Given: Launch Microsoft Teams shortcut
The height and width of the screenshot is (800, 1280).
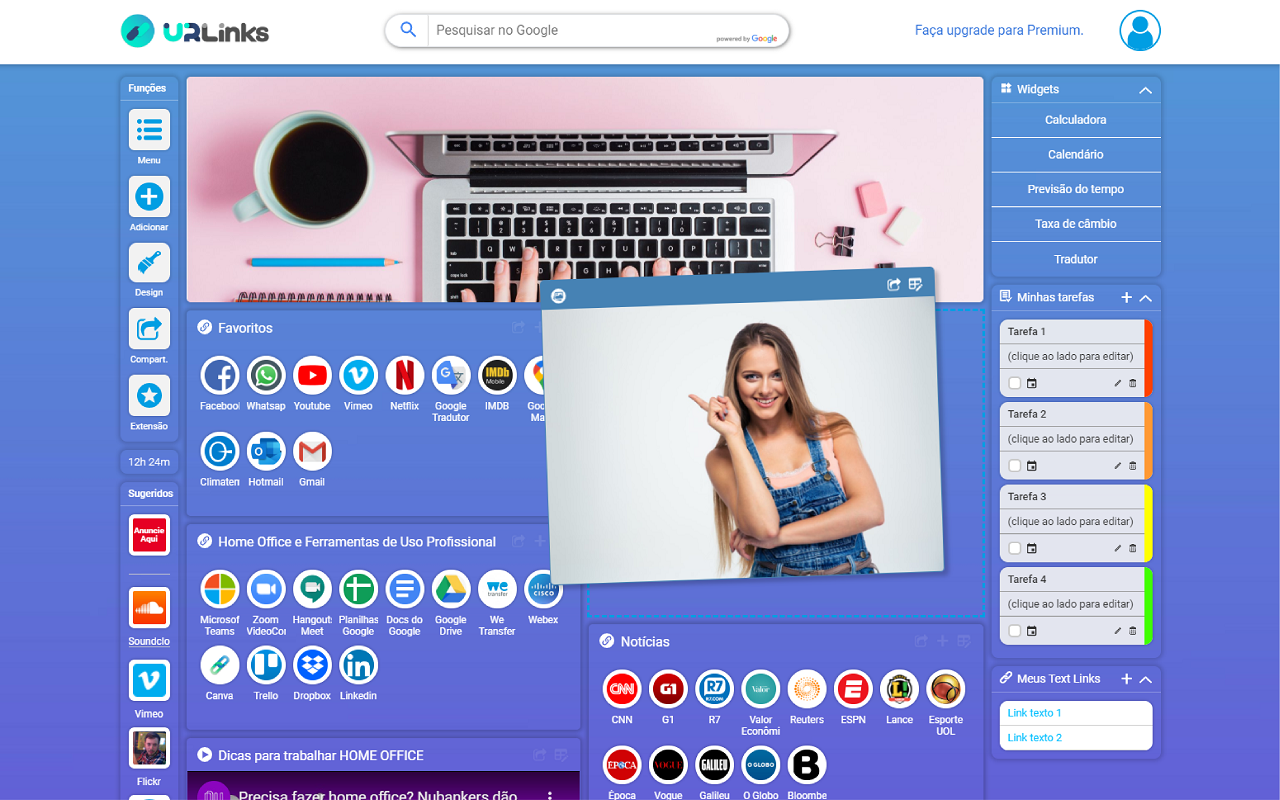Looking at the screenshot, I should pyautogui.click(x=220, y=590).
